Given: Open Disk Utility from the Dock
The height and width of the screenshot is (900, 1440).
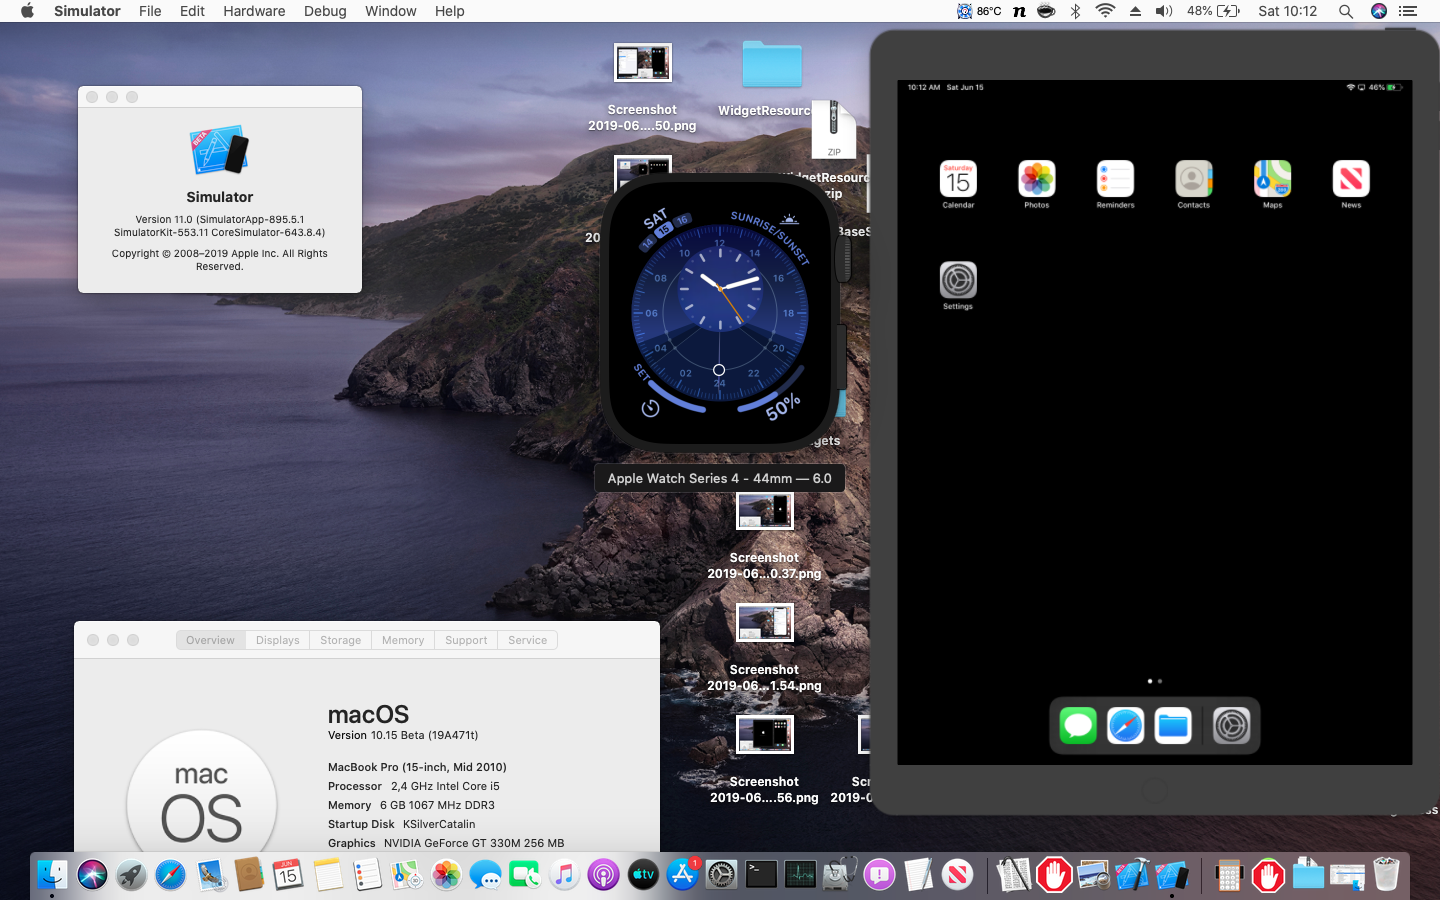Looking at the screenshot, I should tap(840, 875).
